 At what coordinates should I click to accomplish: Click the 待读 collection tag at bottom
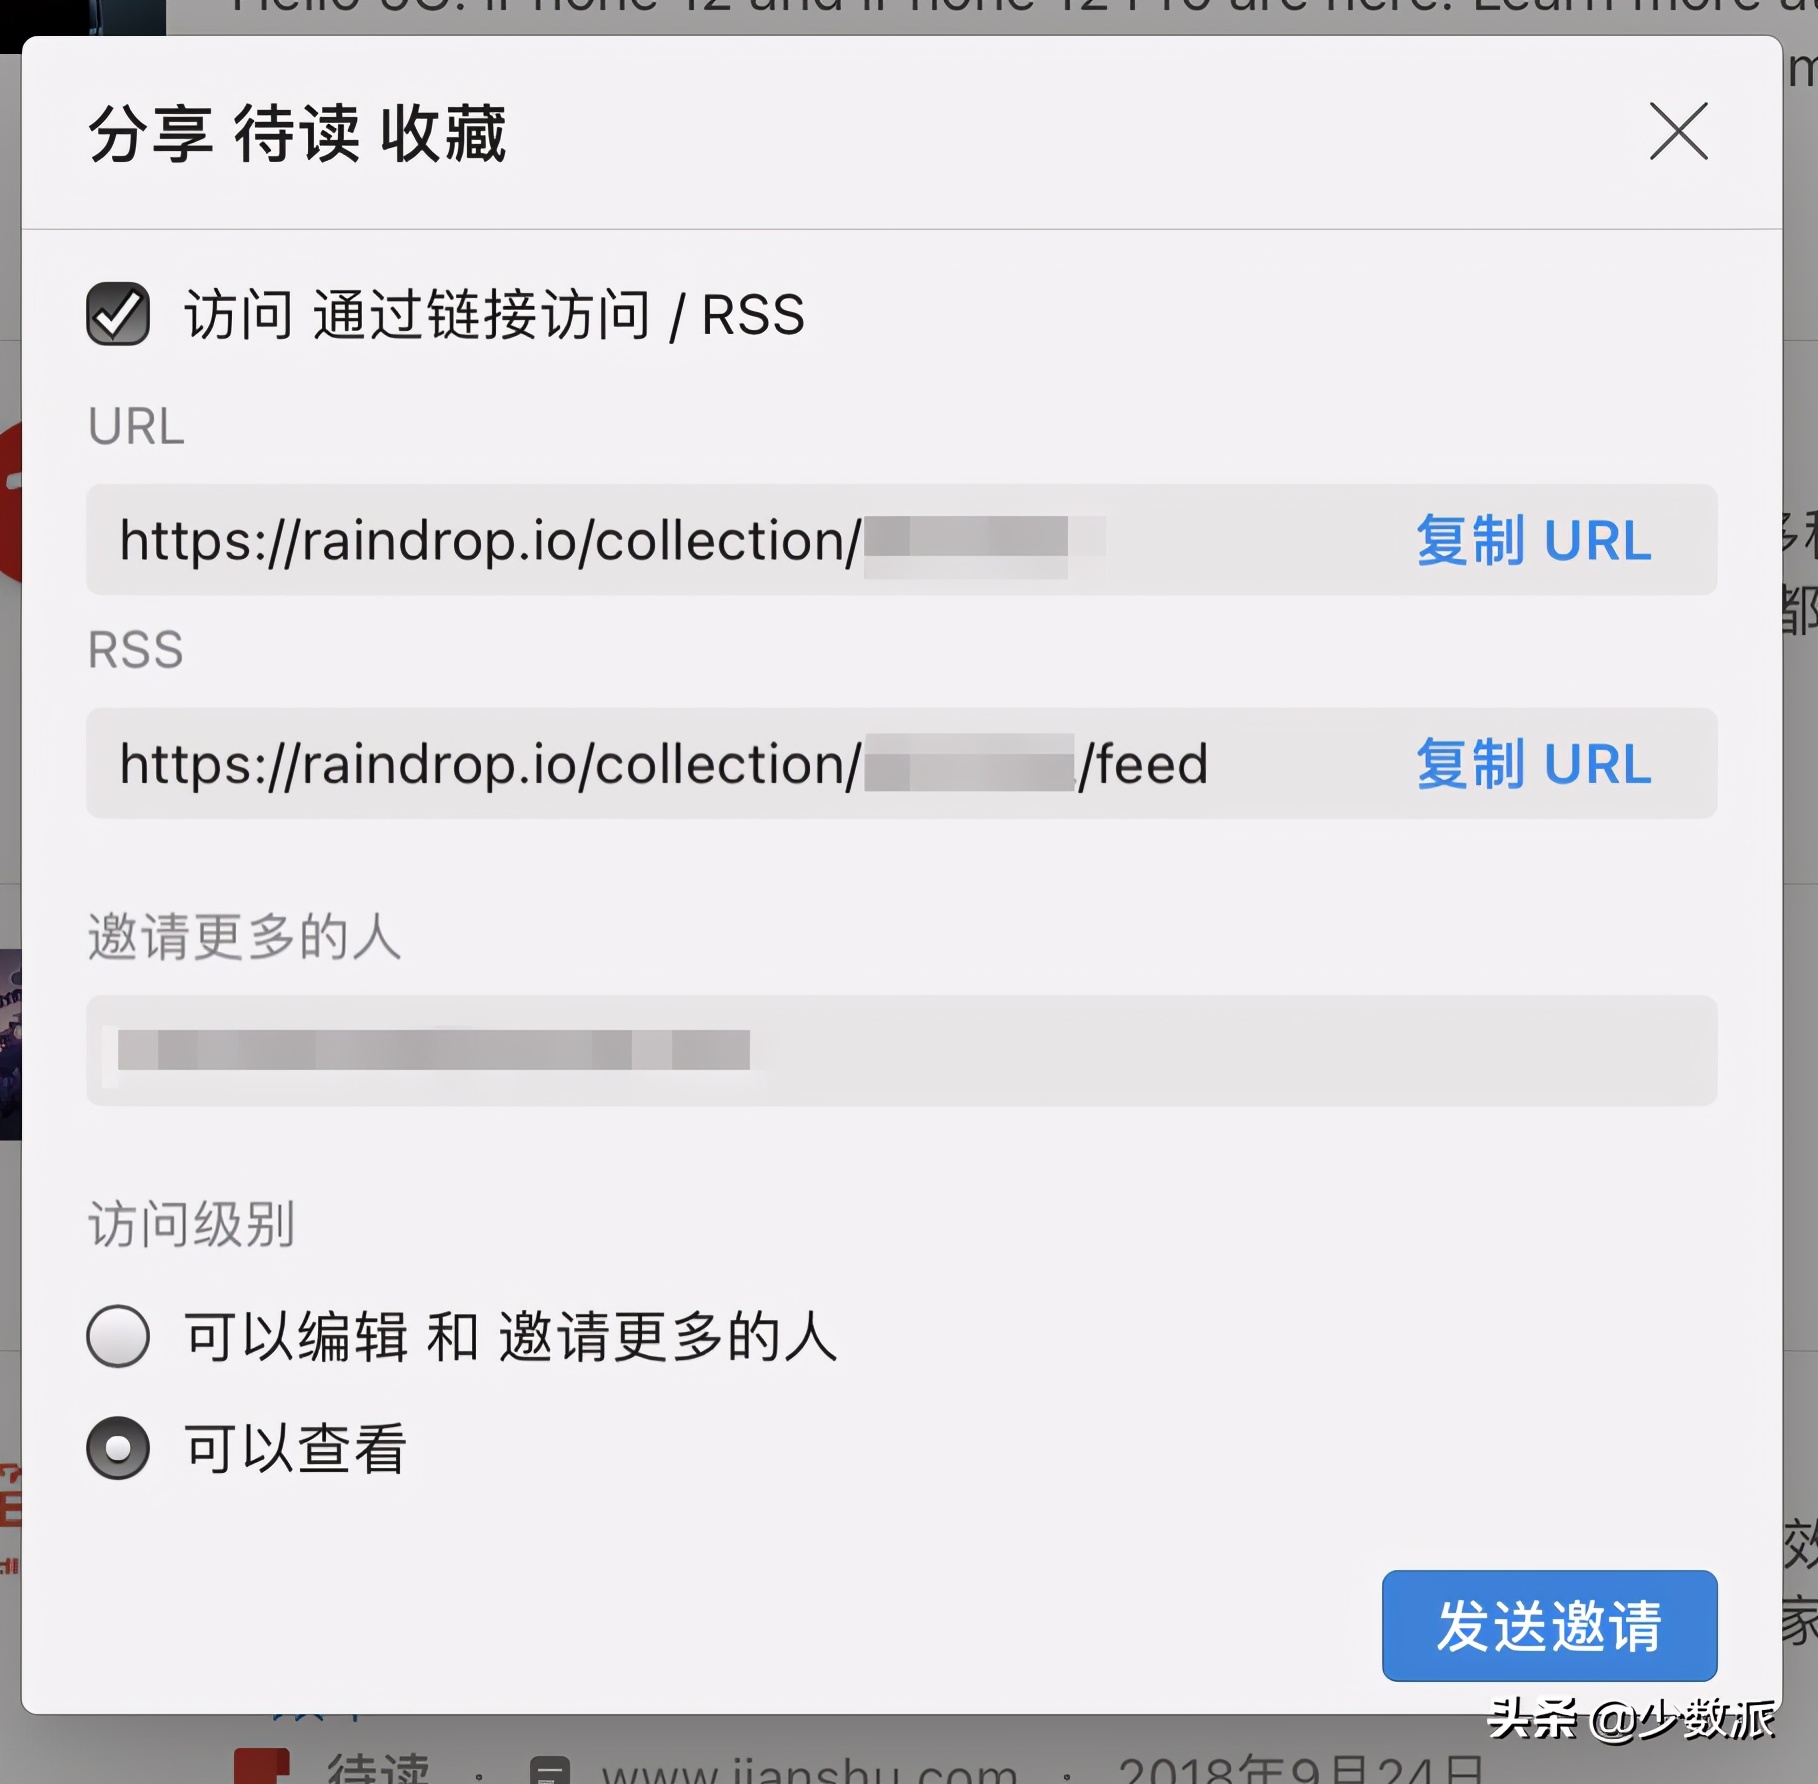click(378, 1769)
